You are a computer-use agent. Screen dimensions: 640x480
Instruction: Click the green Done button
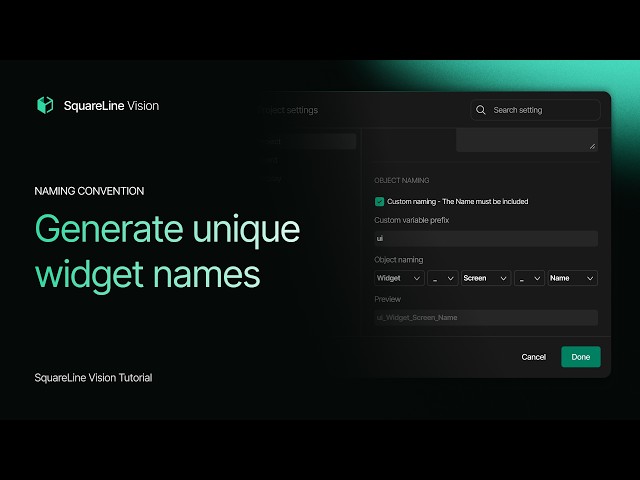point(580,357)
